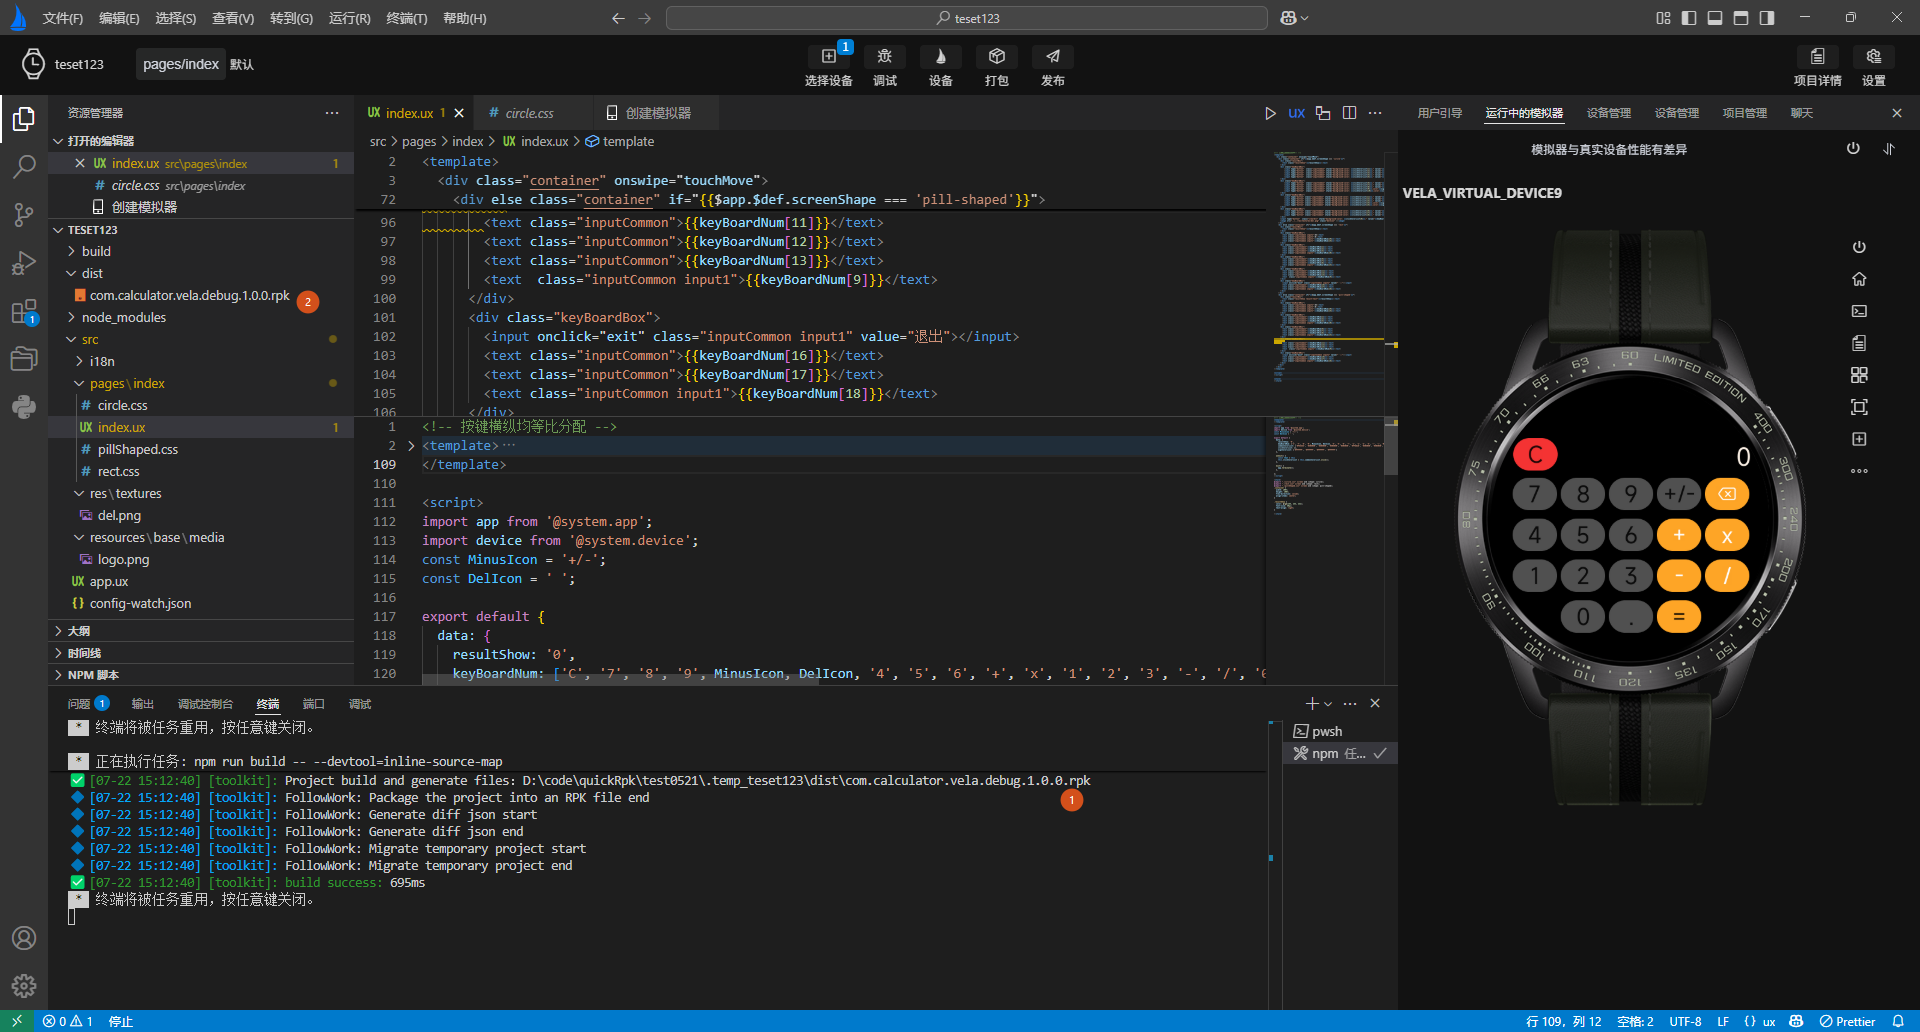The width and height of the screenshot is (1920, 1032).
Task: Open the Extensions view in activity bar
Action: click(x=24, y=312)
